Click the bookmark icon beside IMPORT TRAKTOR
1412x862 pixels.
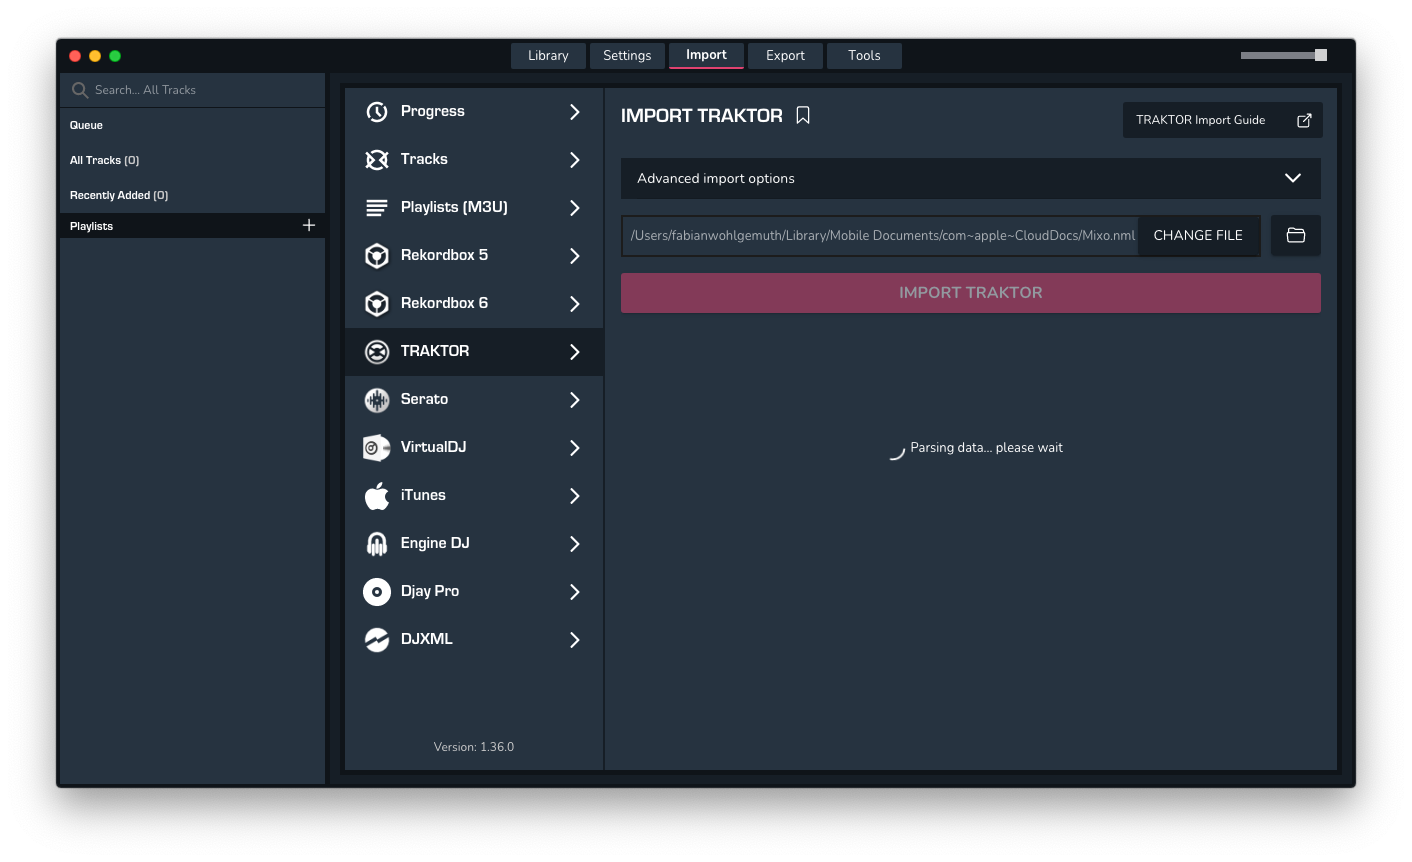click(803, 116)
